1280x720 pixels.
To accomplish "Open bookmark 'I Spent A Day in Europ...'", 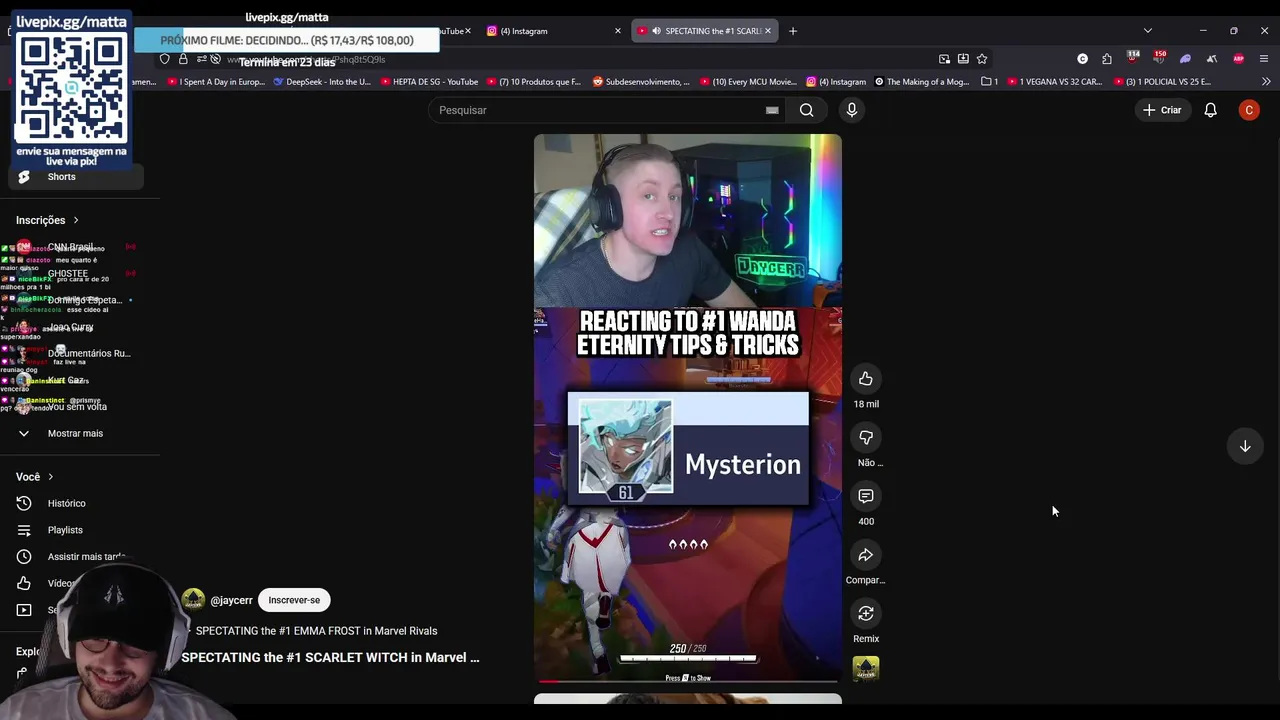I will (215, 82).
